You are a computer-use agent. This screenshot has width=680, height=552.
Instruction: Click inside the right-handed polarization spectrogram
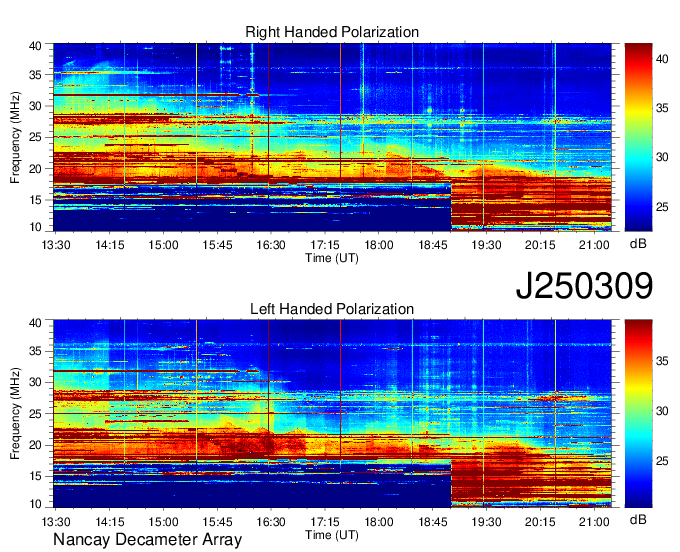(x=332, y=137)
